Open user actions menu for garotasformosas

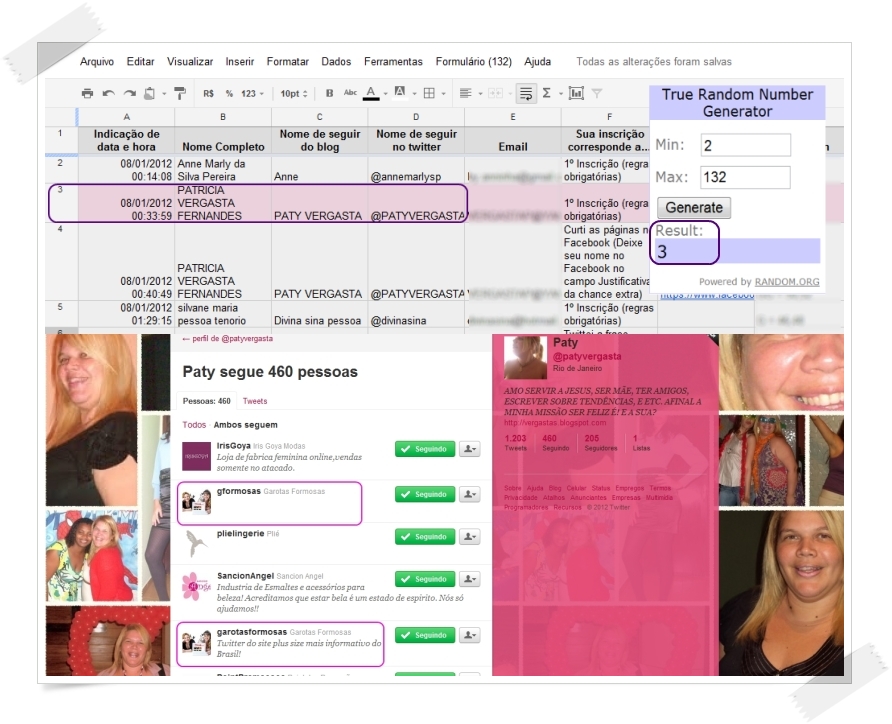click(x=469, y=635)
